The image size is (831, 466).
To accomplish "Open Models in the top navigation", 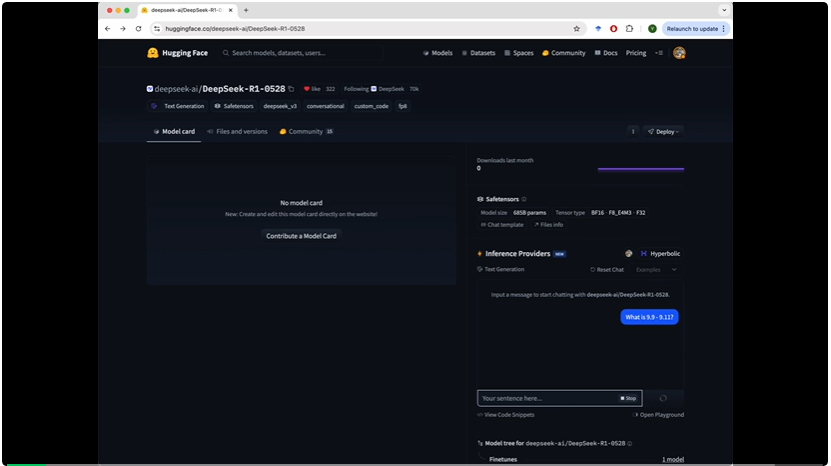I will coord(438,53).
